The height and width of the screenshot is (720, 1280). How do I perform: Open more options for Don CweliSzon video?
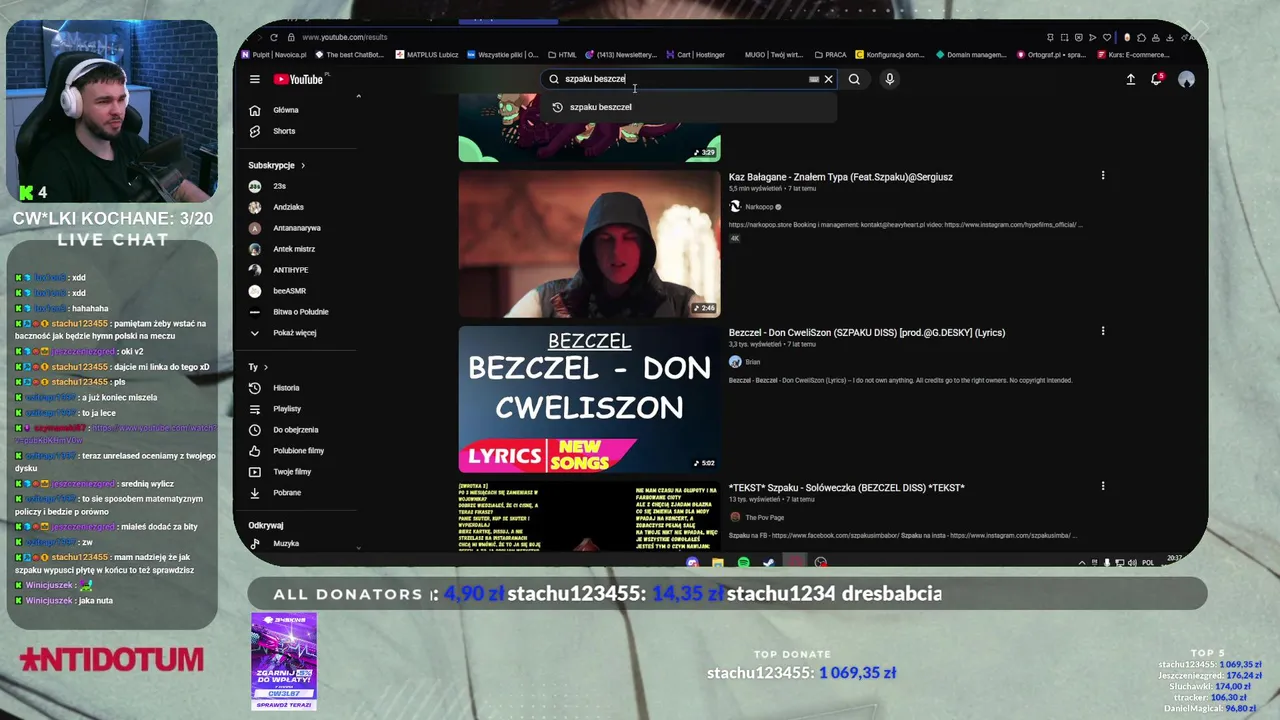[x=1103, y=331]
